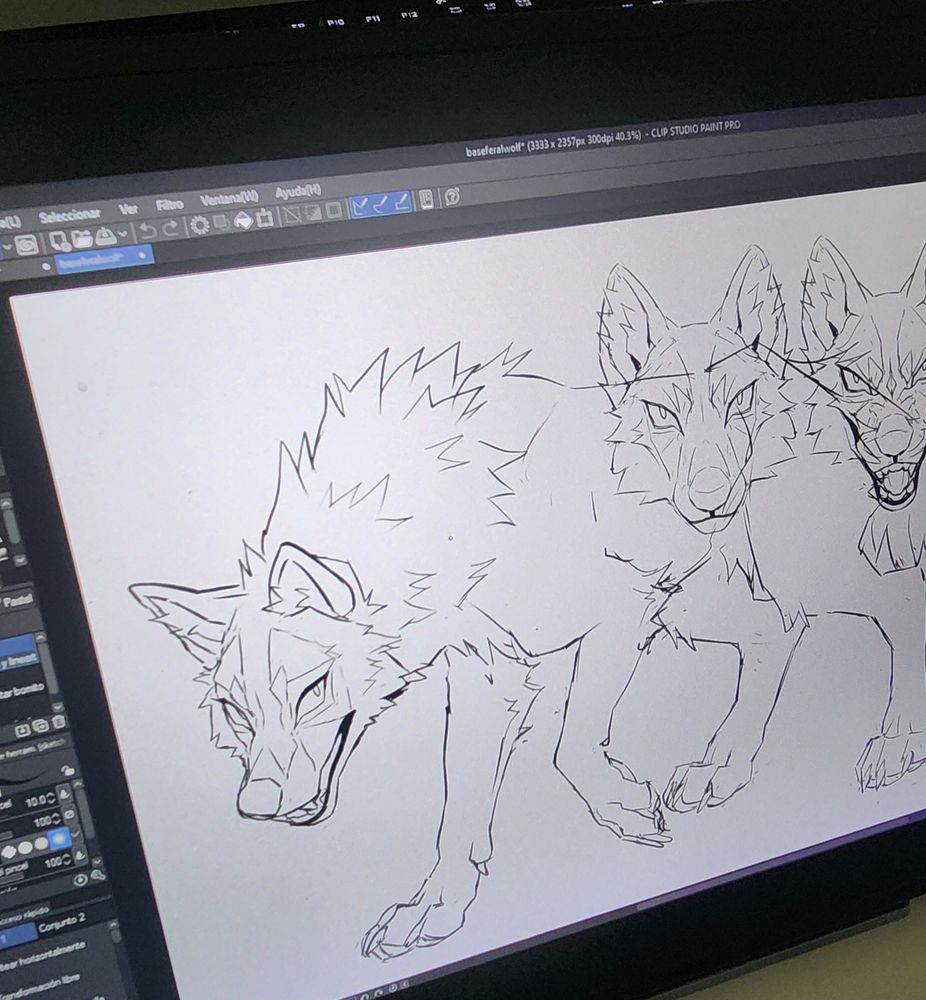Click the 10.0 brush size stepper arrows
This screenshot has width=926, height=1000.
(51, 799)
